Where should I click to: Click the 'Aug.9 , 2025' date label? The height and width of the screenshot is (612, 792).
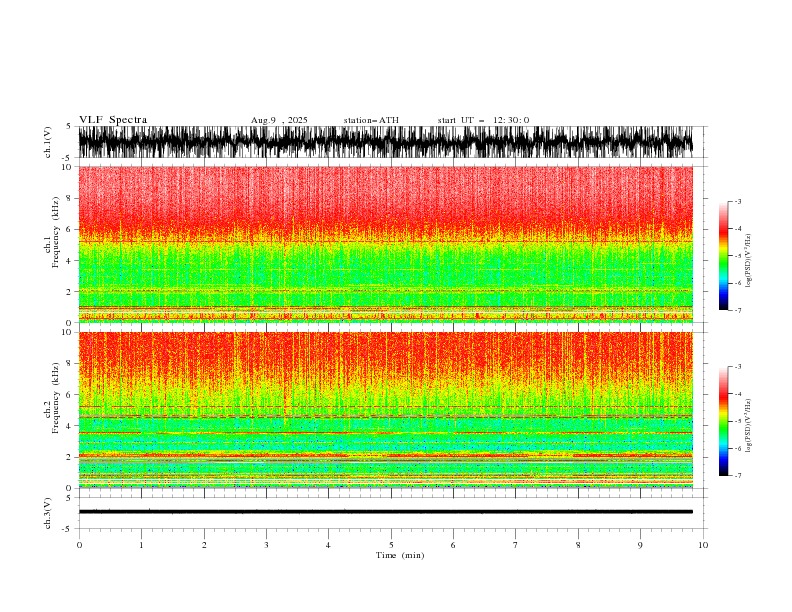click(x=279, y=120)
